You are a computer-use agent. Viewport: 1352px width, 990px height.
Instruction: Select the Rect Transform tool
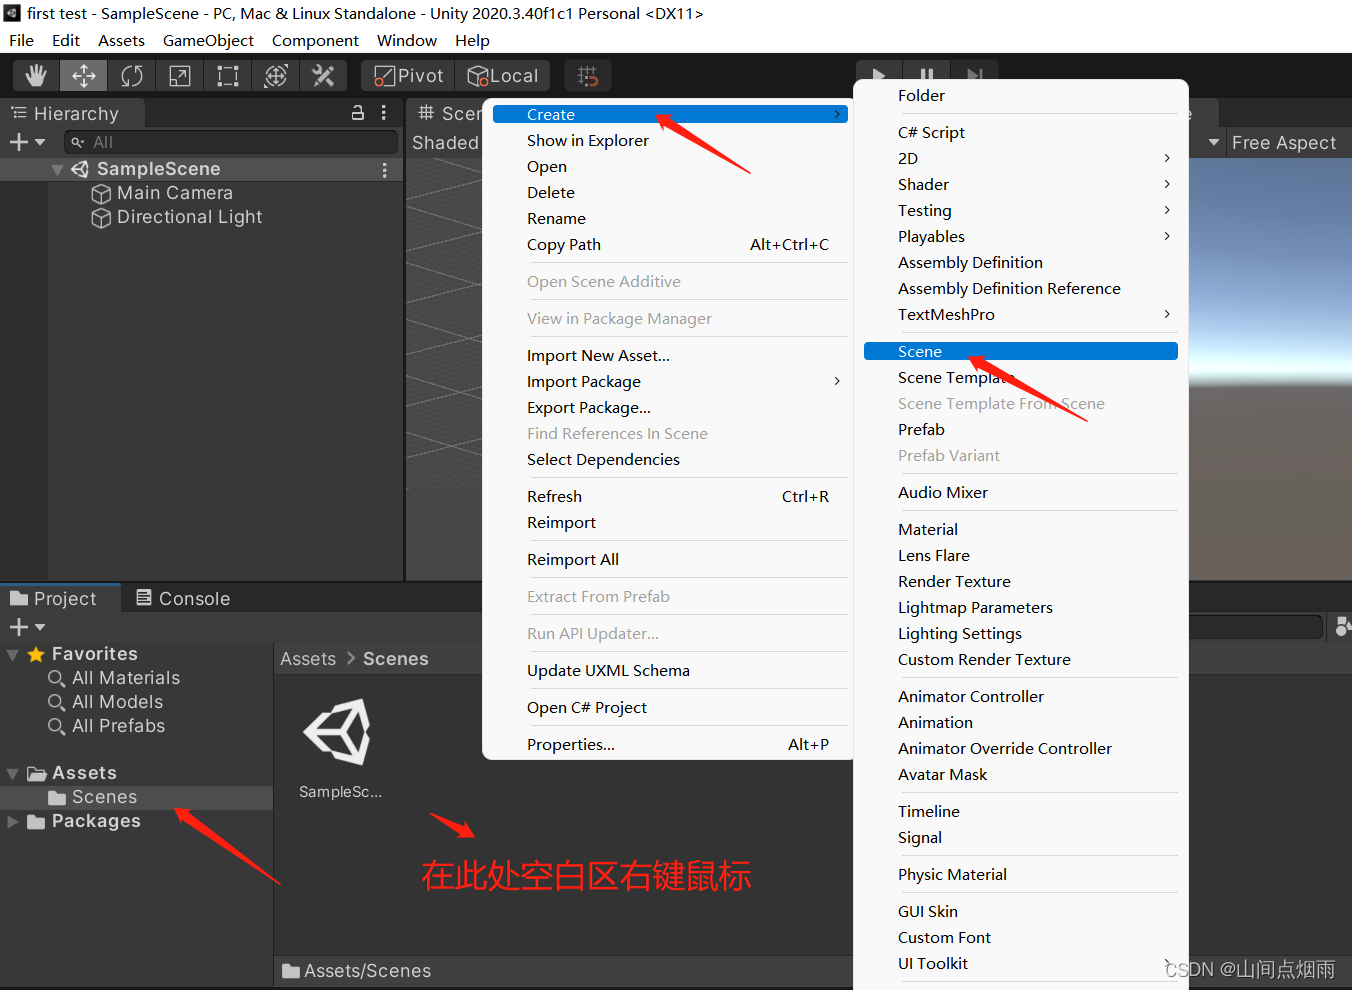click(228, 76)
